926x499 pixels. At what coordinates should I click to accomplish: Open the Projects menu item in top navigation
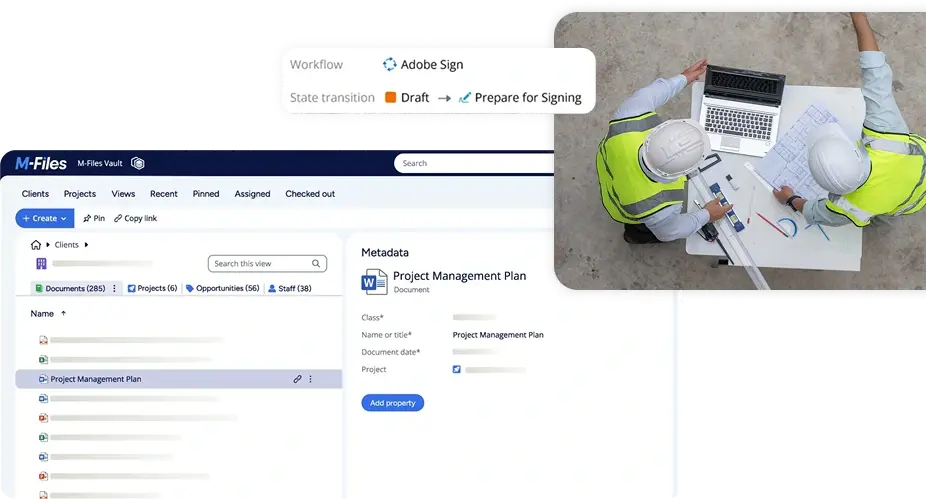coord(80,194)
